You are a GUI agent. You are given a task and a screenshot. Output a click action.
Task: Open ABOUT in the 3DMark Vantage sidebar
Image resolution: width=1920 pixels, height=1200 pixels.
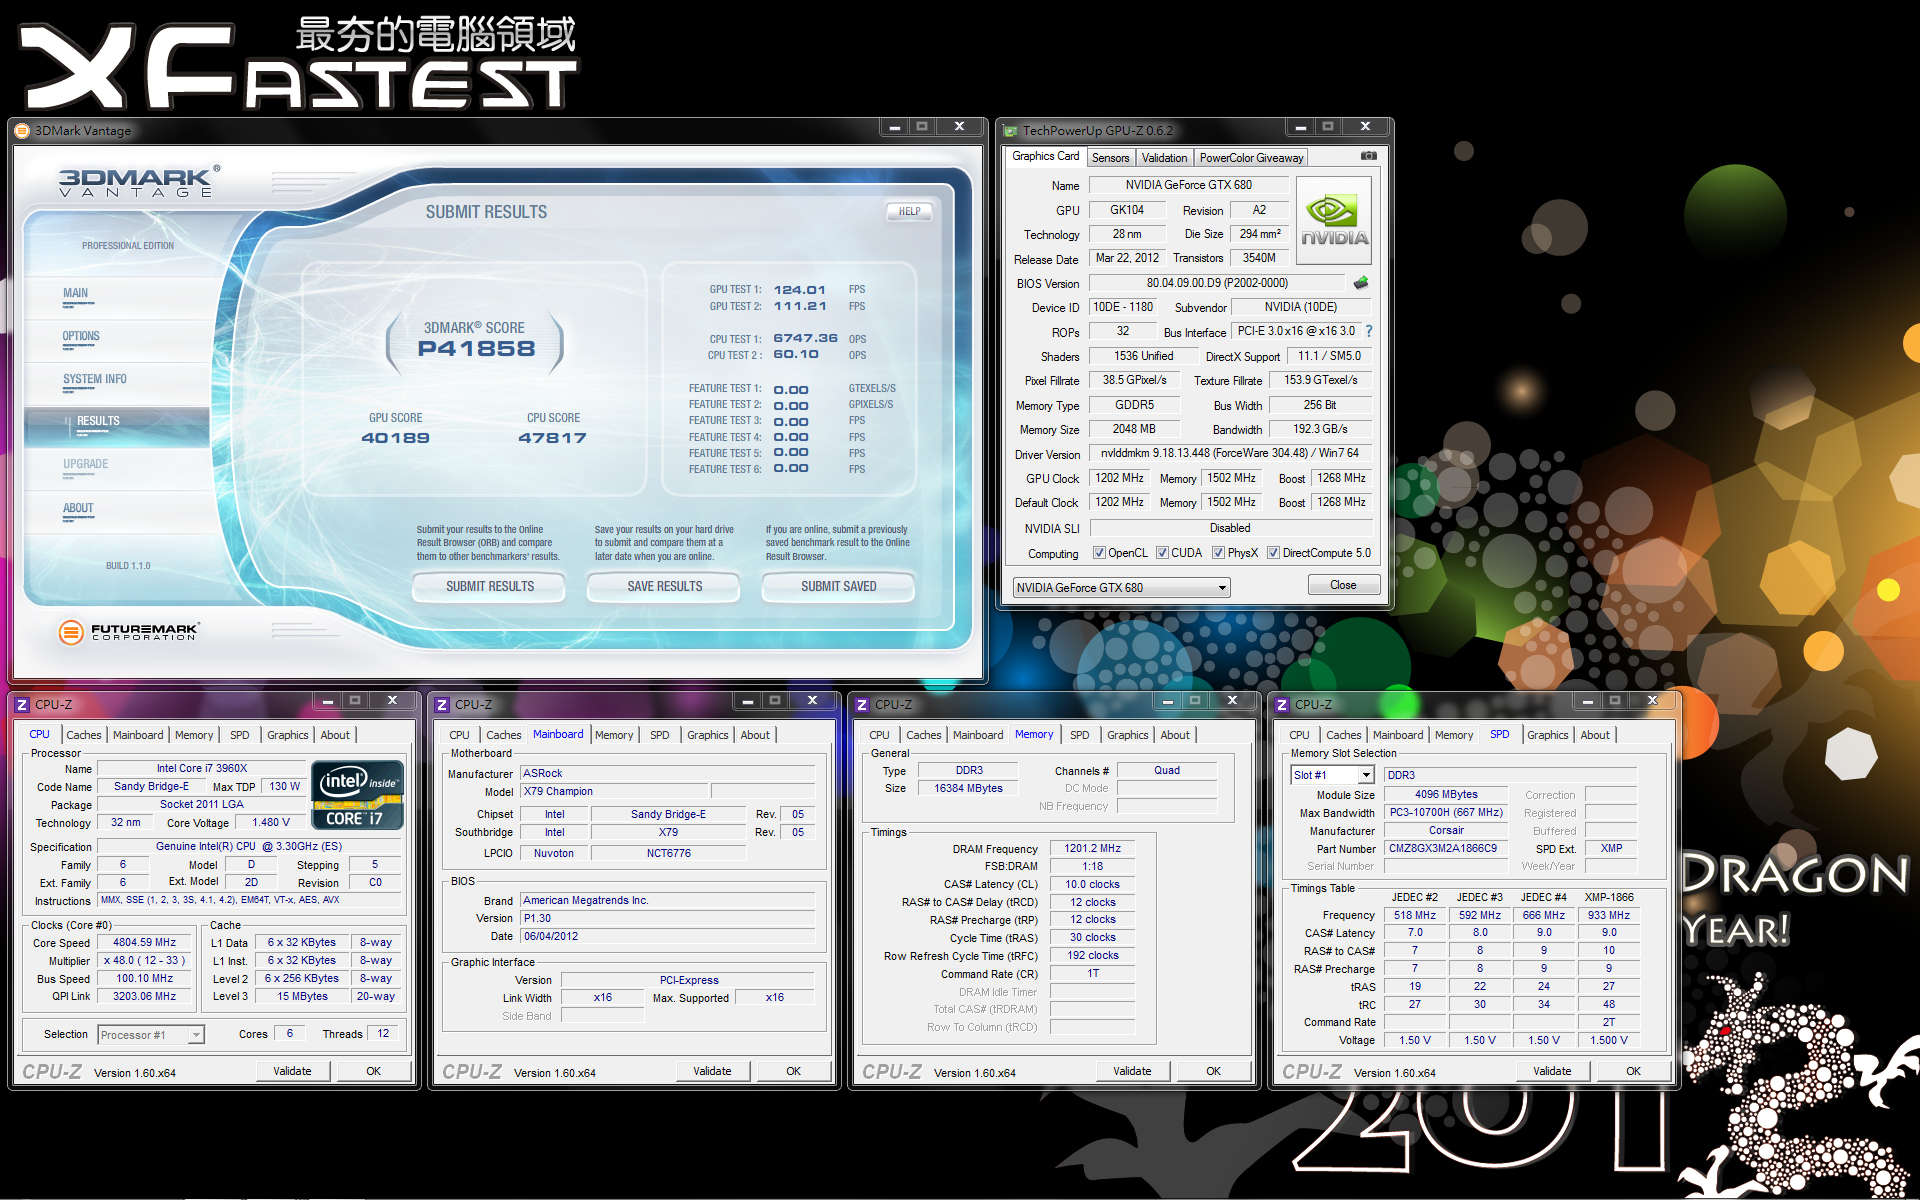pyautogui.click(x=78, y=509)
